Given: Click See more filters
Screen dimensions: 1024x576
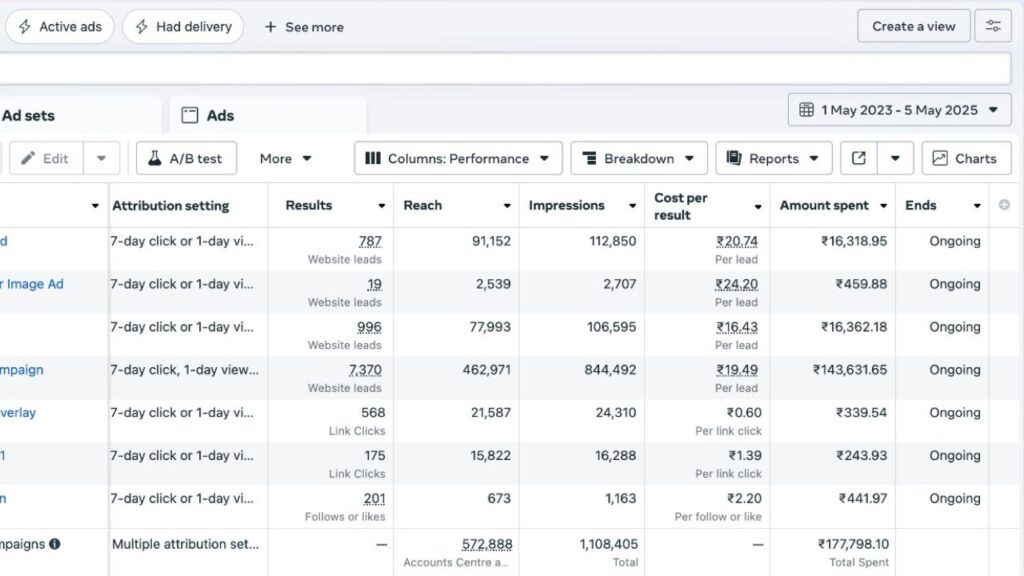Looking at the screenshot, I should [x=304, y=27].
